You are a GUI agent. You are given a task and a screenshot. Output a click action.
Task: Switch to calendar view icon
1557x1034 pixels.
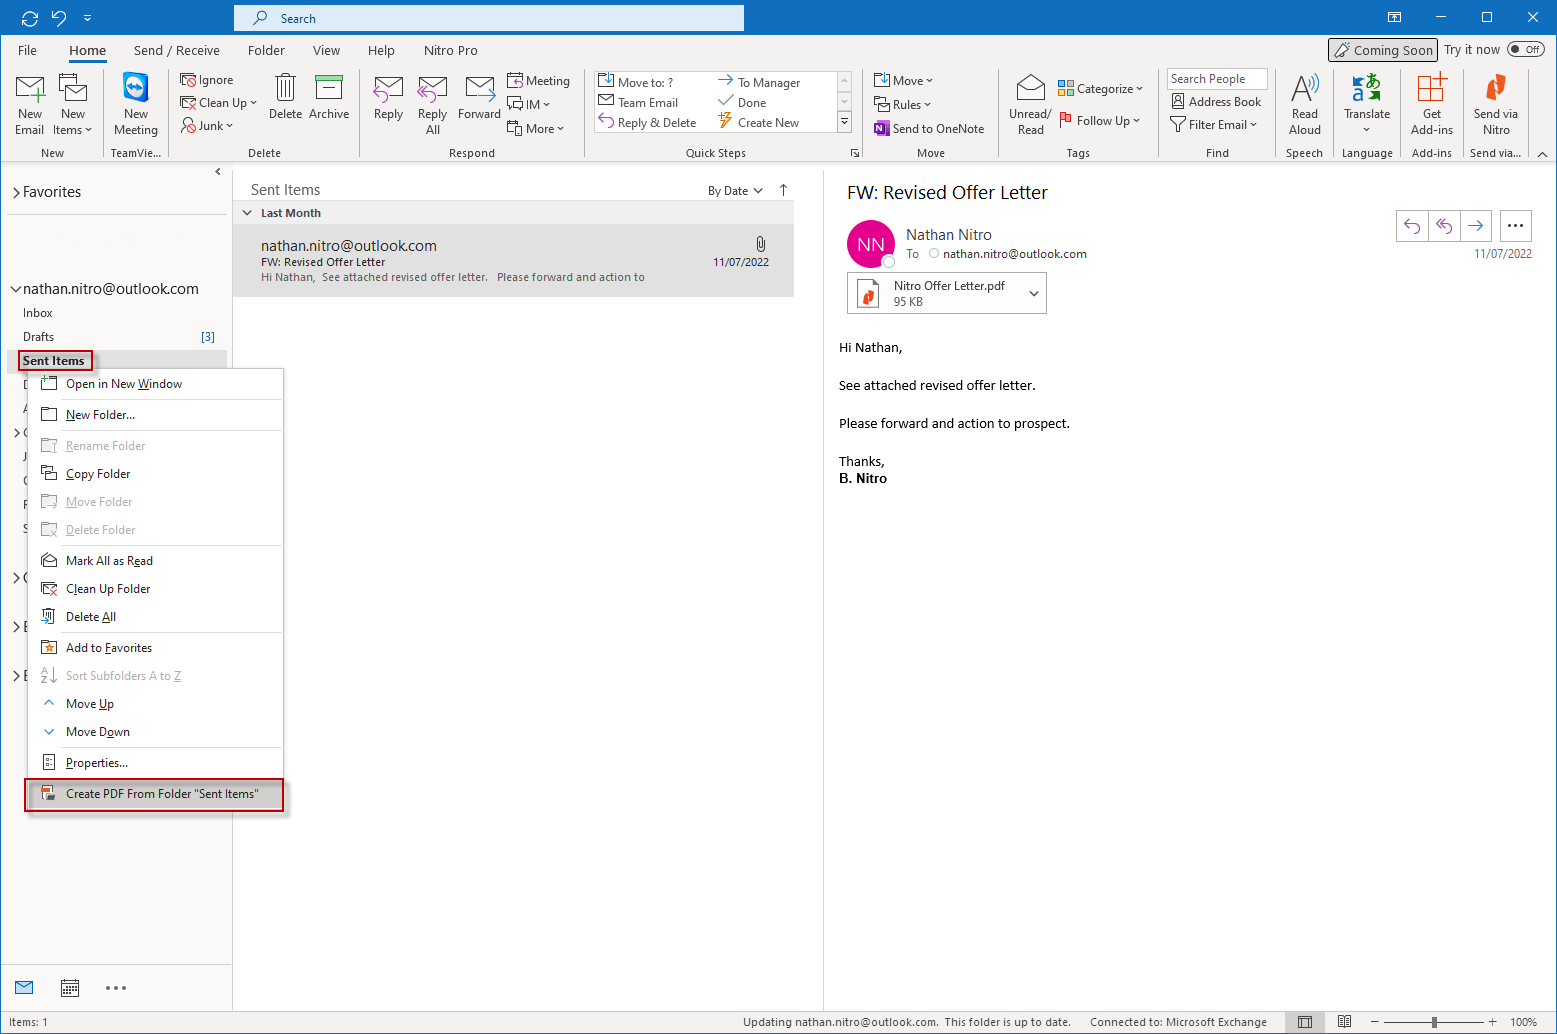(x=70, y=988)
